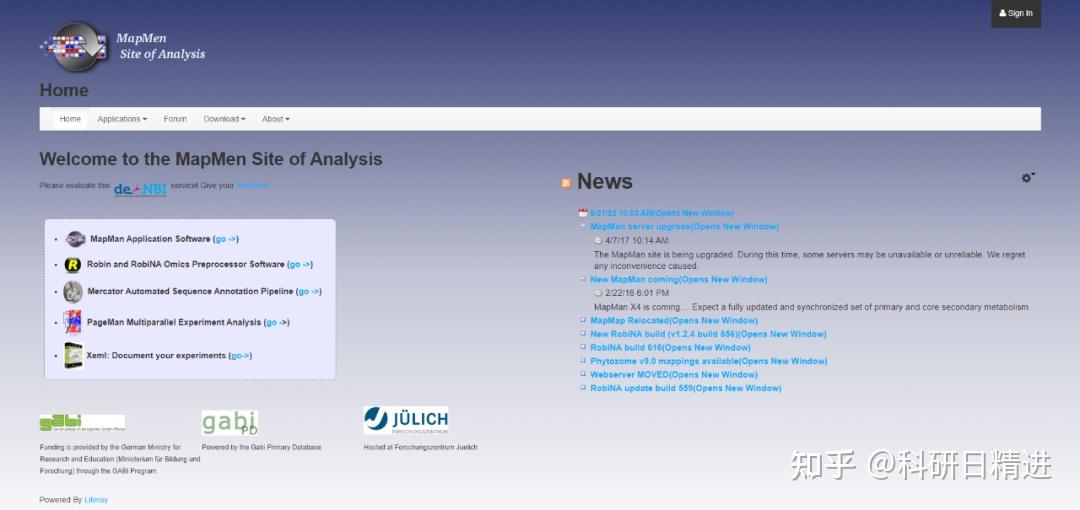Open the News portlet gear options

tap(1028, 178)
